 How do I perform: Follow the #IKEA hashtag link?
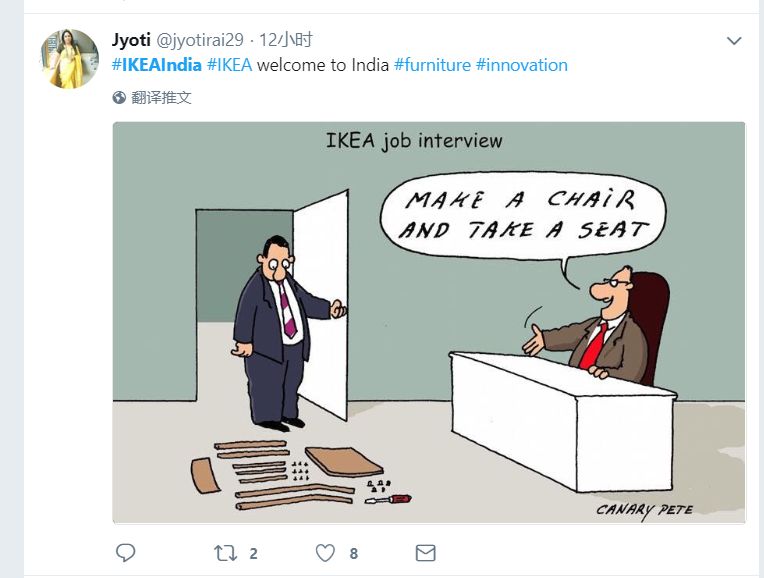(229, 65)
